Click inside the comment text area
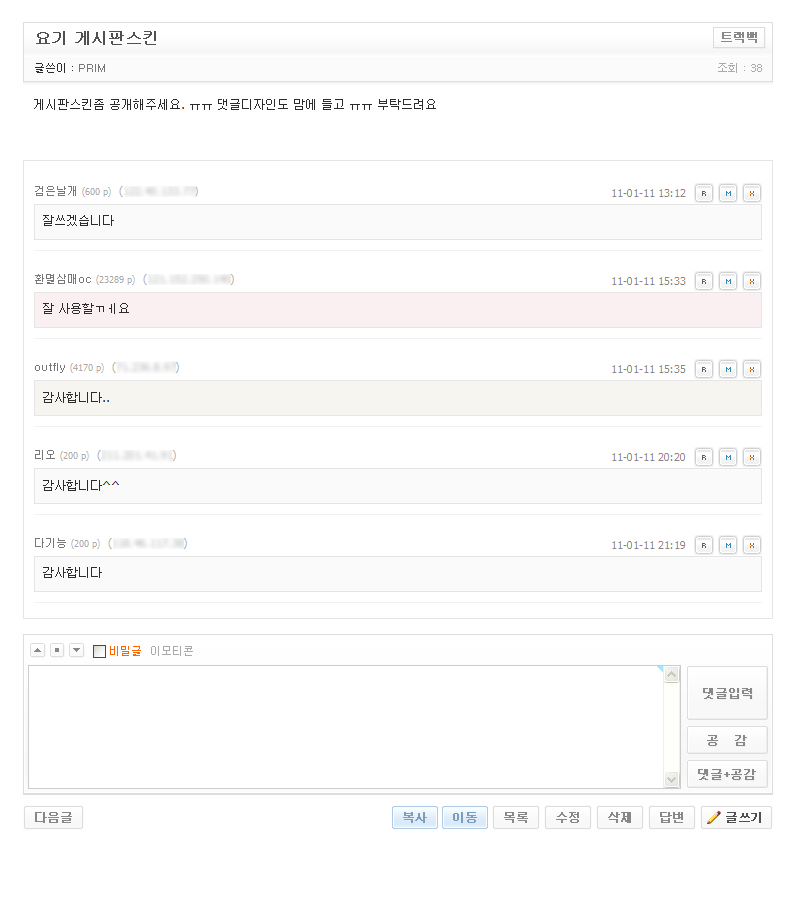Screen dimensions: 800x900 [x=345, y=727]
